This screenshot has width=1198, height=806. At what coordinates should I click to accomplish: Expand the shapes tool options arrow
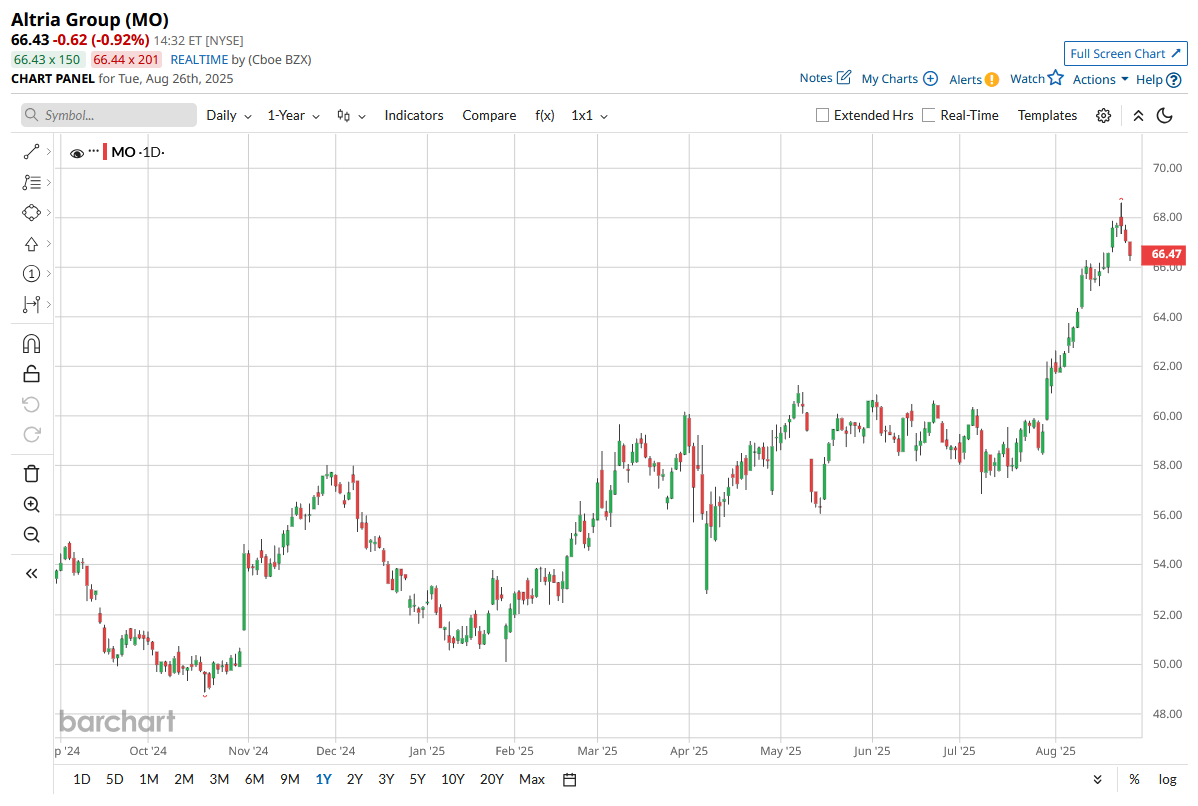pos(49,212)
